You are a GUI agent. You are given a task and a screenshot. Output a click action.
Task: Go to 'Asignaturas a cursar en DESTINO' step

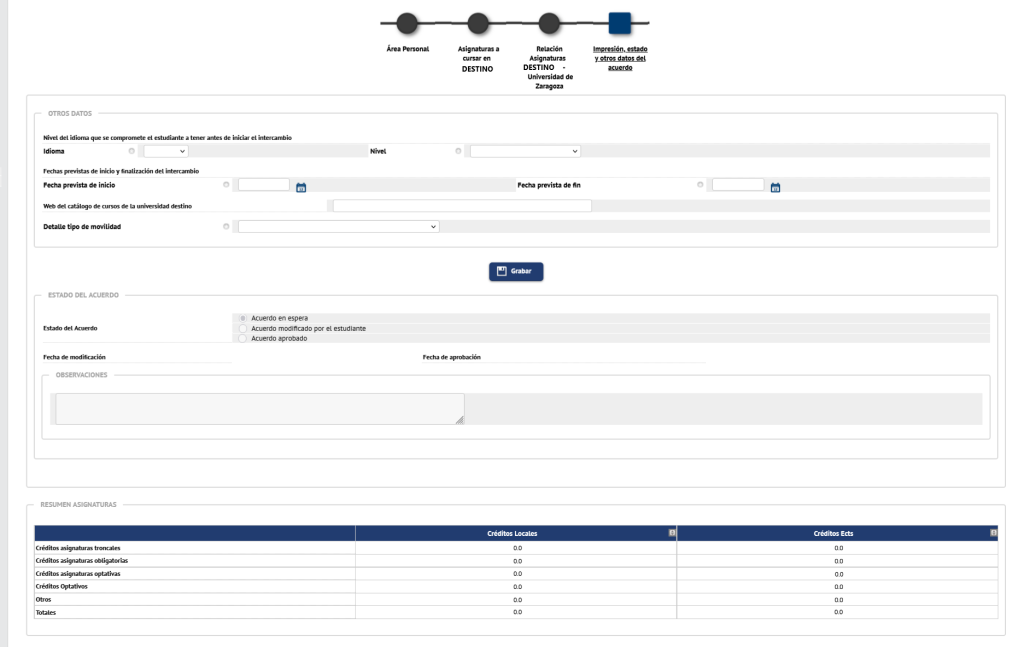click(478, 24)
